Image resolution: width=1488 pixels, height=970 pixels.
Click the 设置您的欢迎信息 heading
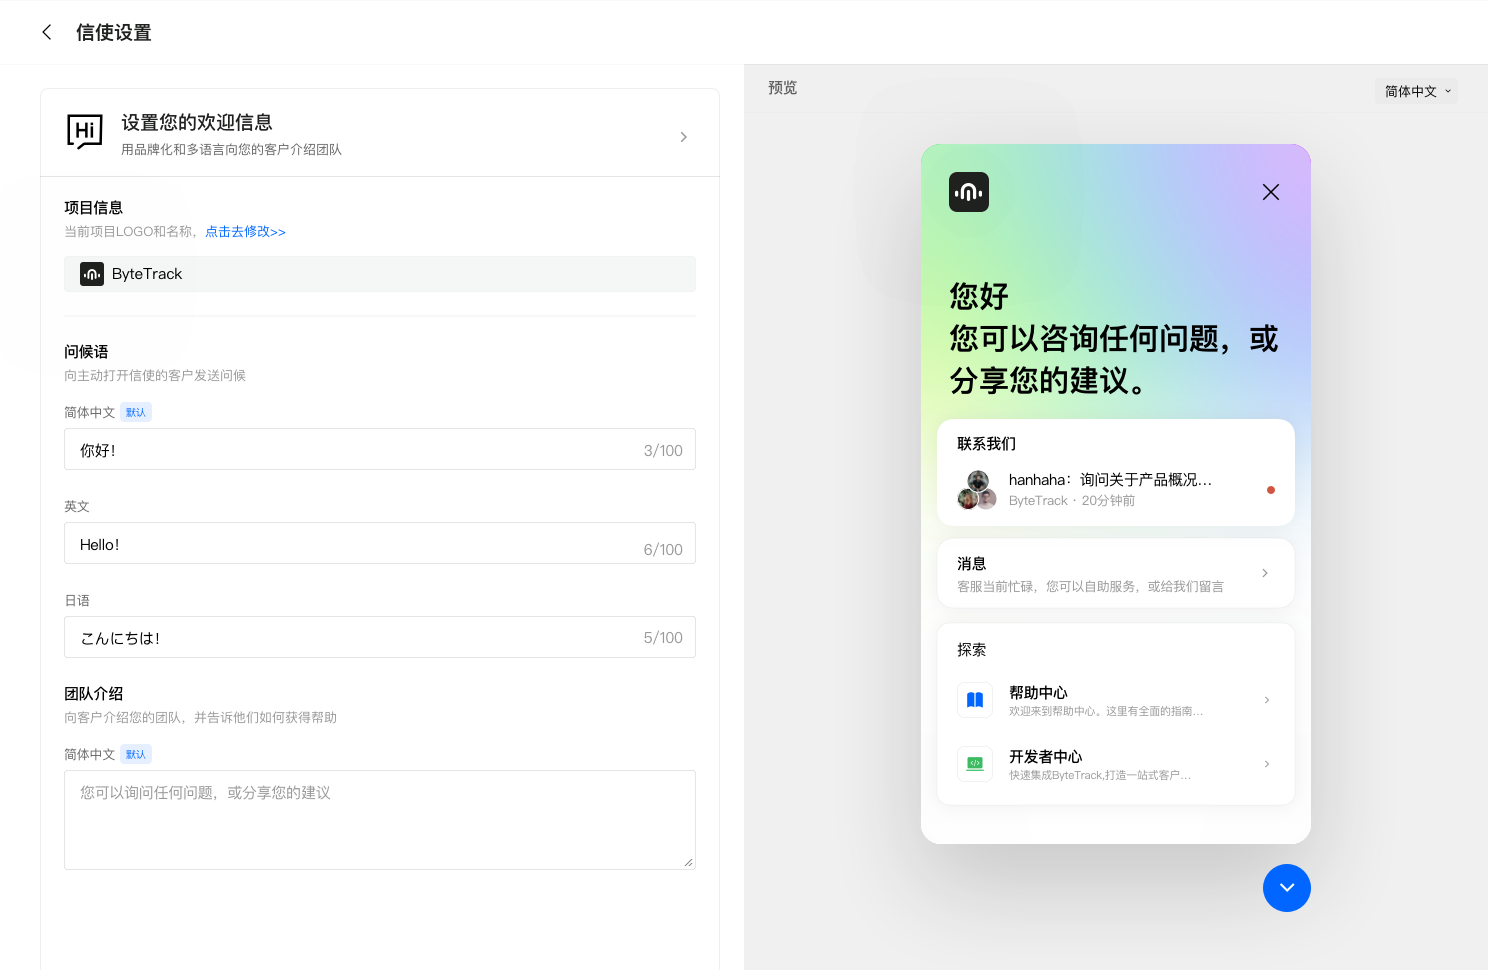(197, 122)
